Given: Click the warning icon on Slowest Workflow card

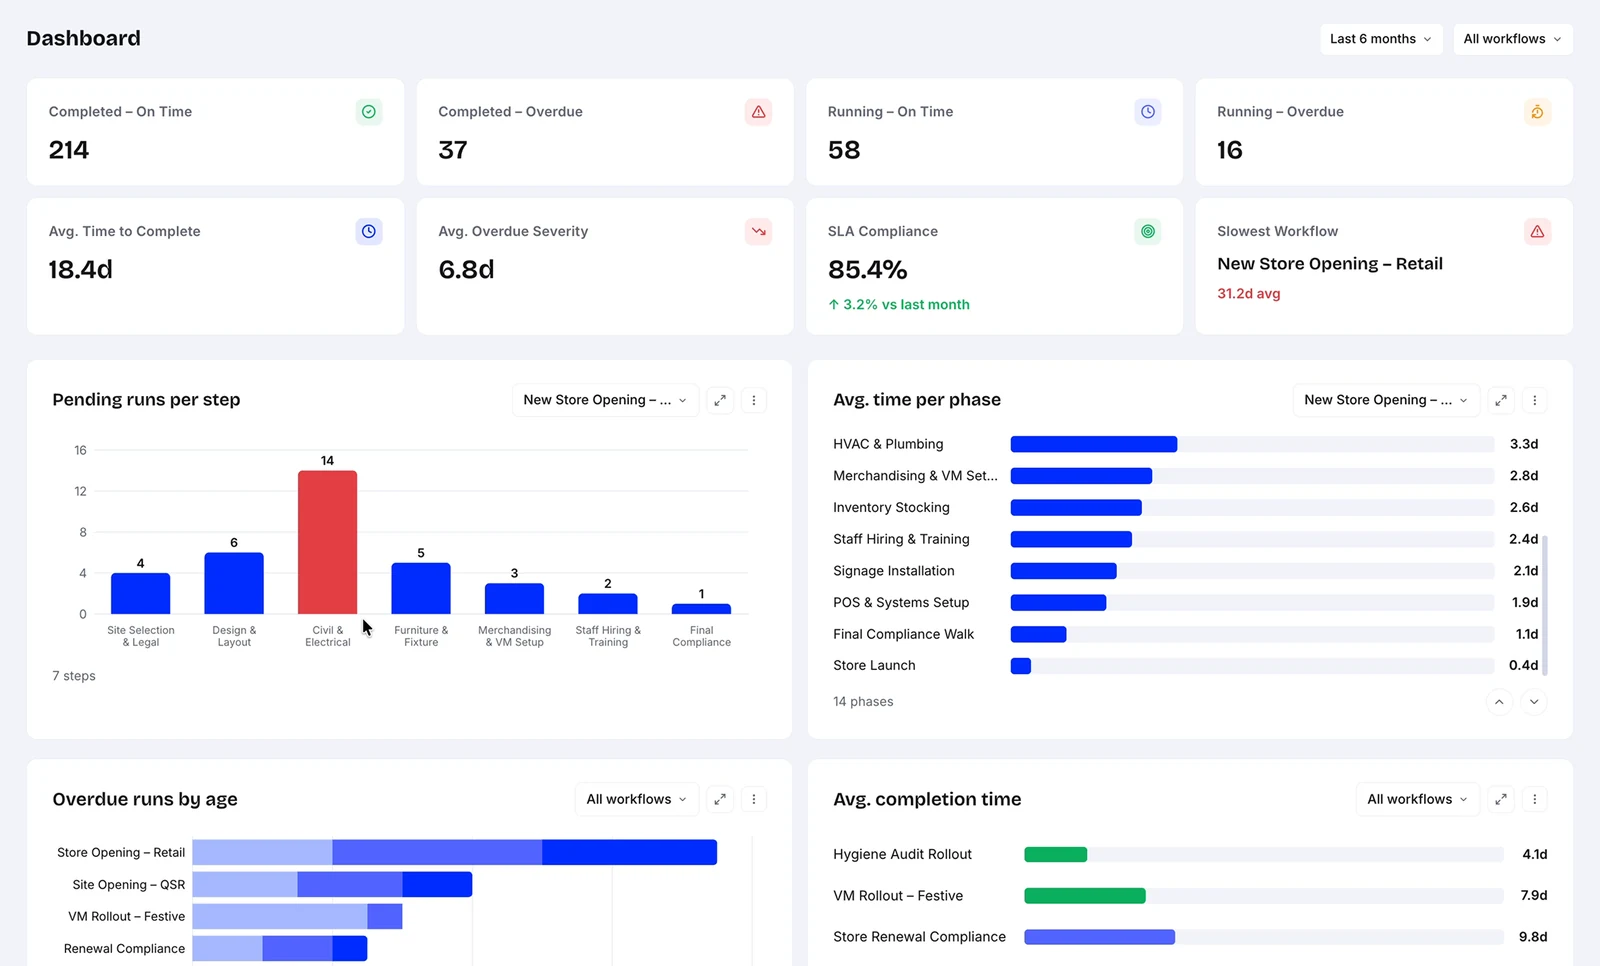Looking at the screenshot, I should (x=1537, y=232).
